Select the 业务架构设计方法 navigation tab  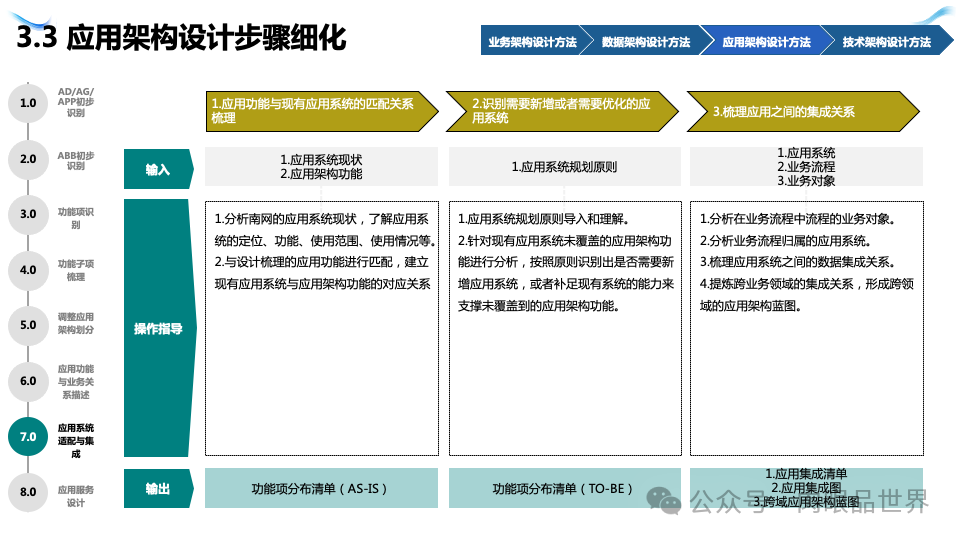[531, 41]
